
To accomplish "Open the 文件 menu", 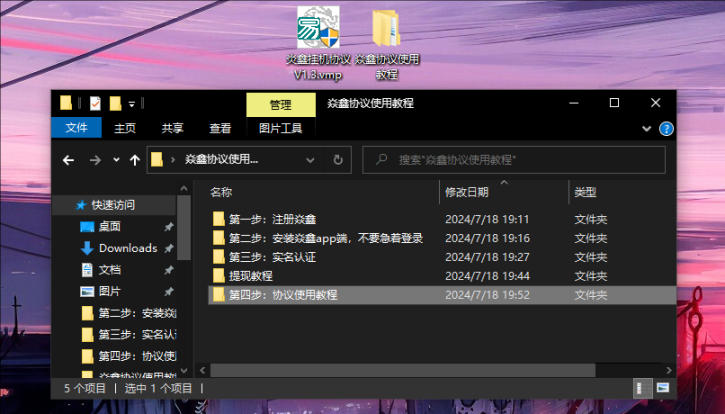I will 77,128.
